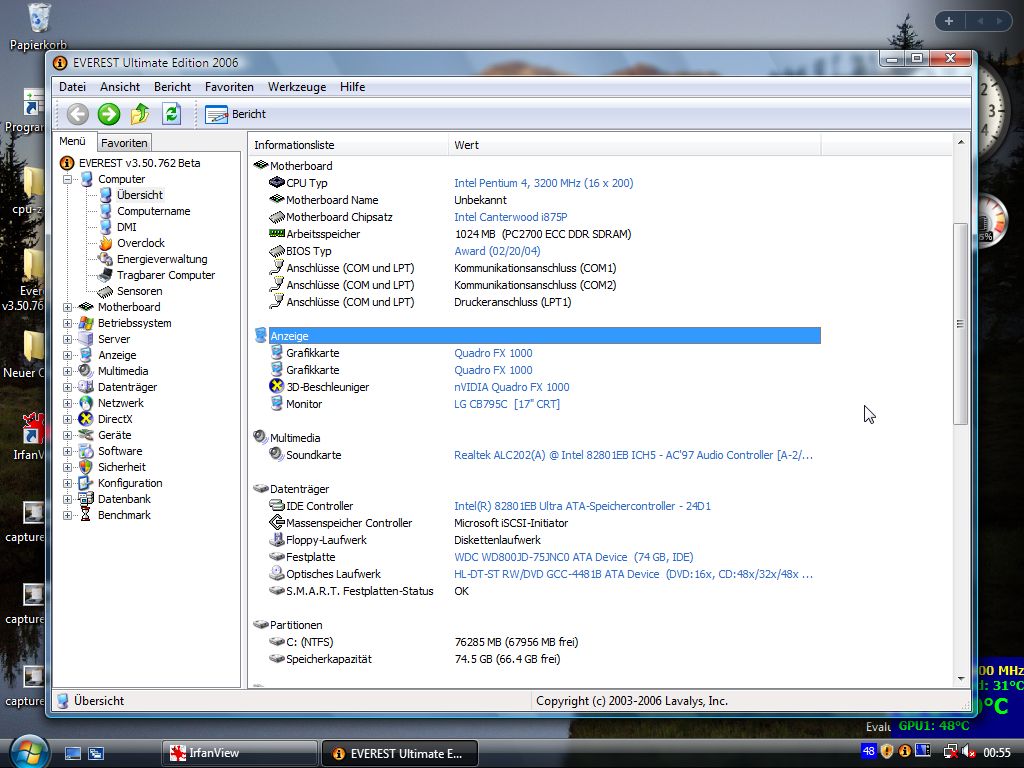Go back with the grey Back arrow
Viewport: 1024px width, 768px height.
click(78, 114)
